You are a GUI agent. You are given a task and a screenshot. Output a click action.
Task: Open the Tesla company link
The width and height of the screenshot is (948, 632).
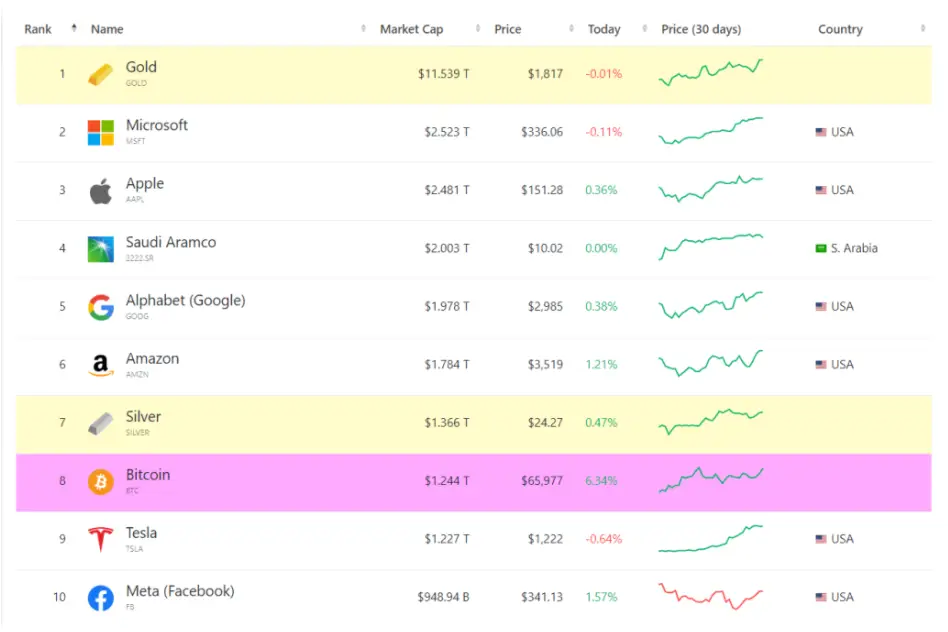(141, 532)
